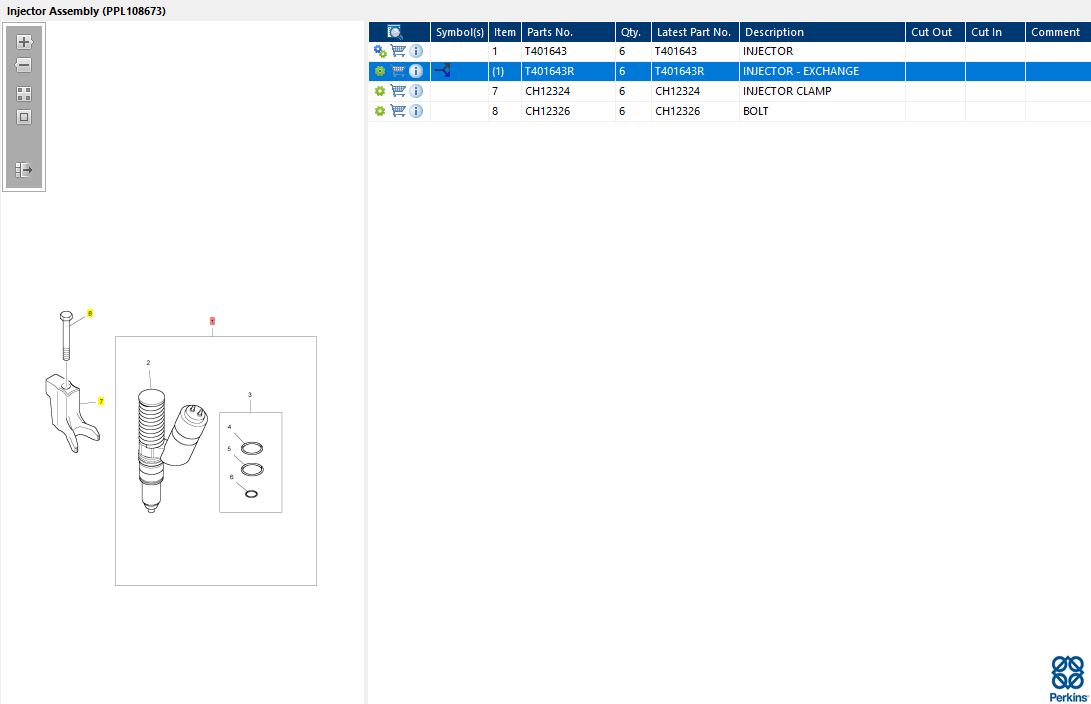Select the INJECTOR - EXCHANGE description cell

coord(822,71)
